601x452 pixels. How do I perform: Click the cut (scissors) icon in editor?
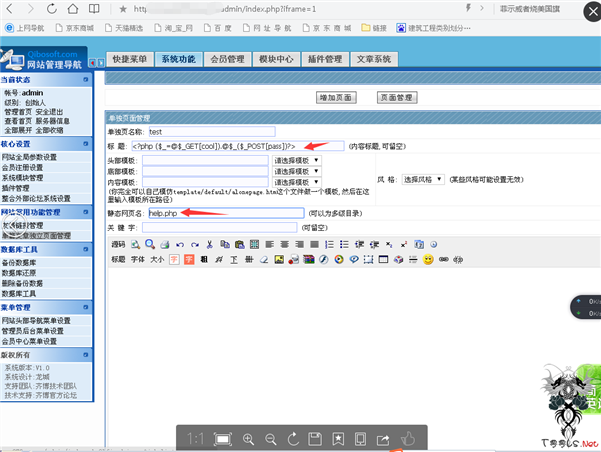(x=210, y=244)
